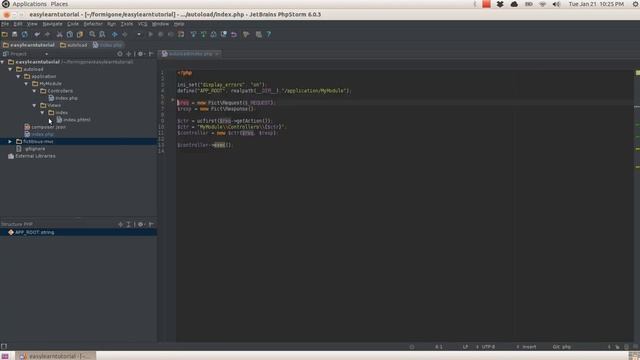Click the Insert mode status entry
The image size is (640, 360).
(529, 347)
